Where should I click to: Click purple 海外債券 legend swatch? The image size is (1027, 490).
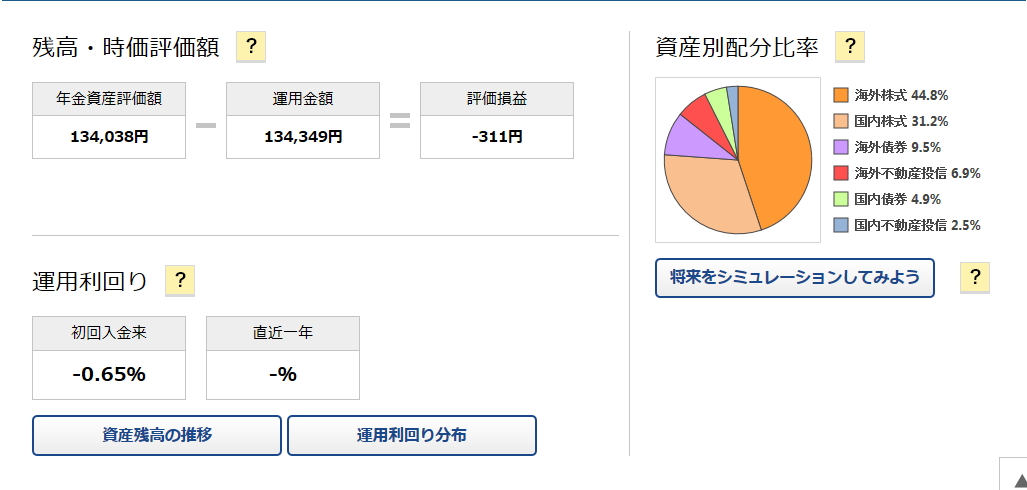pos(840,147)
